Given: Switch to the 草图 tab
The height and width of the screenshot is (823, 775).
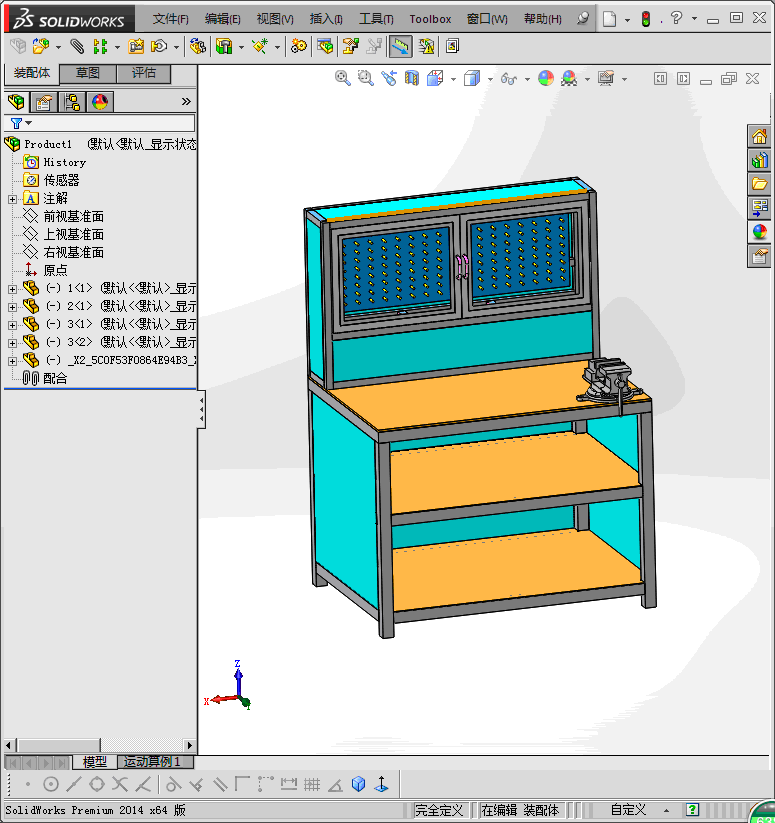Looking at the screenshot, I should coord(88,73).
